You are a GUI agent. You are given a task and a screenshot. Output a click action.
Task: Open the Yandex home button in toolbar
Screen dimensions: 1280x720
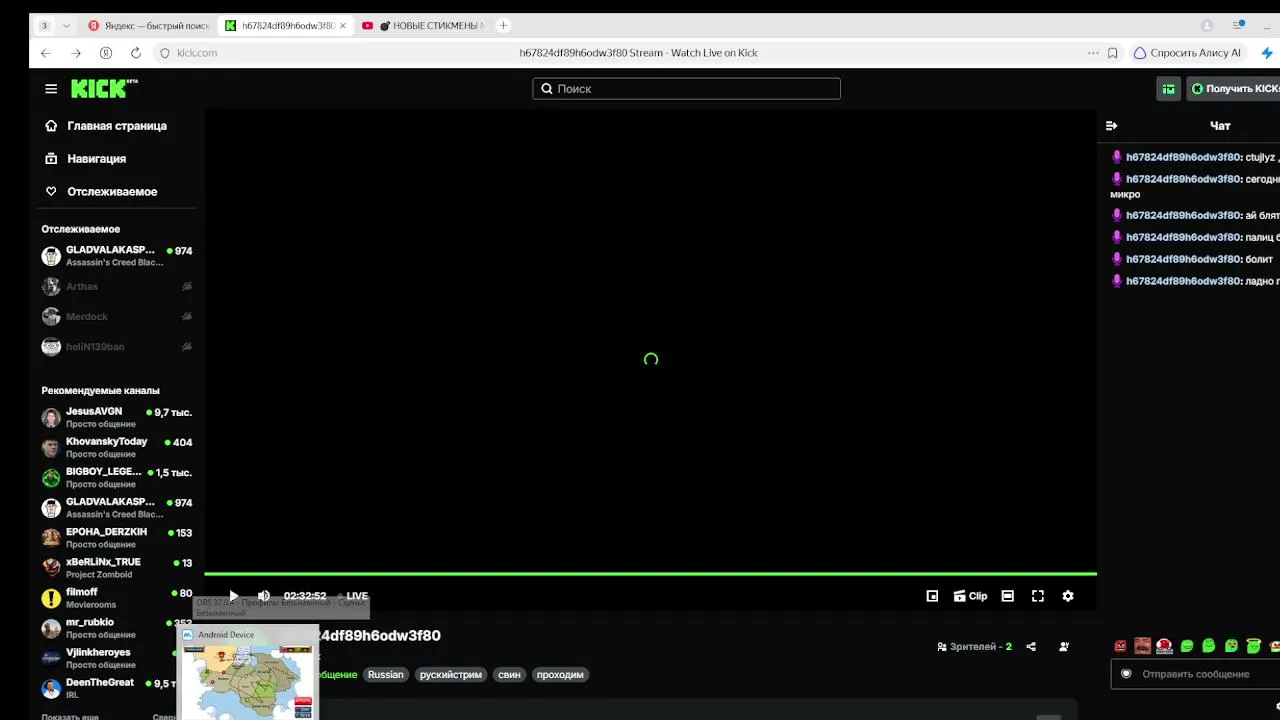pyautogui.click(x=106, y=53)
